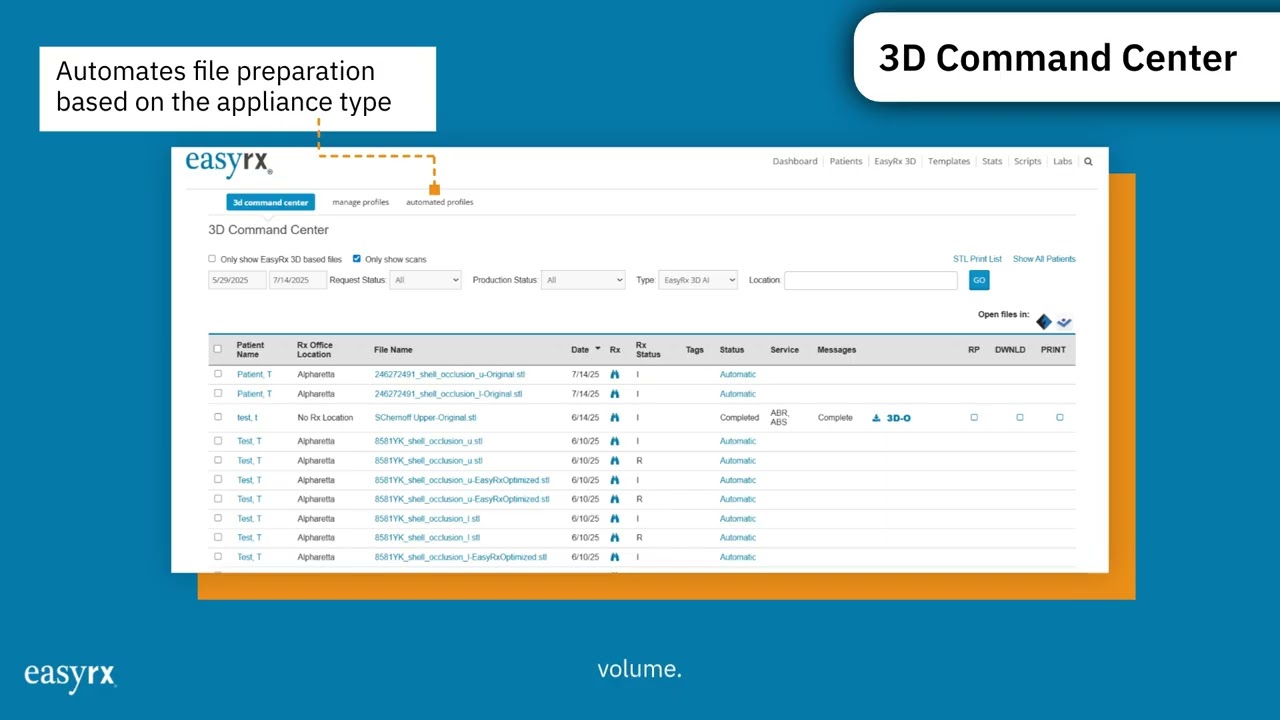Select row checkbox for 246272491_shell_occlusion_u-Original.stl
Screen dimensions: 1280x720
[218, 374]
